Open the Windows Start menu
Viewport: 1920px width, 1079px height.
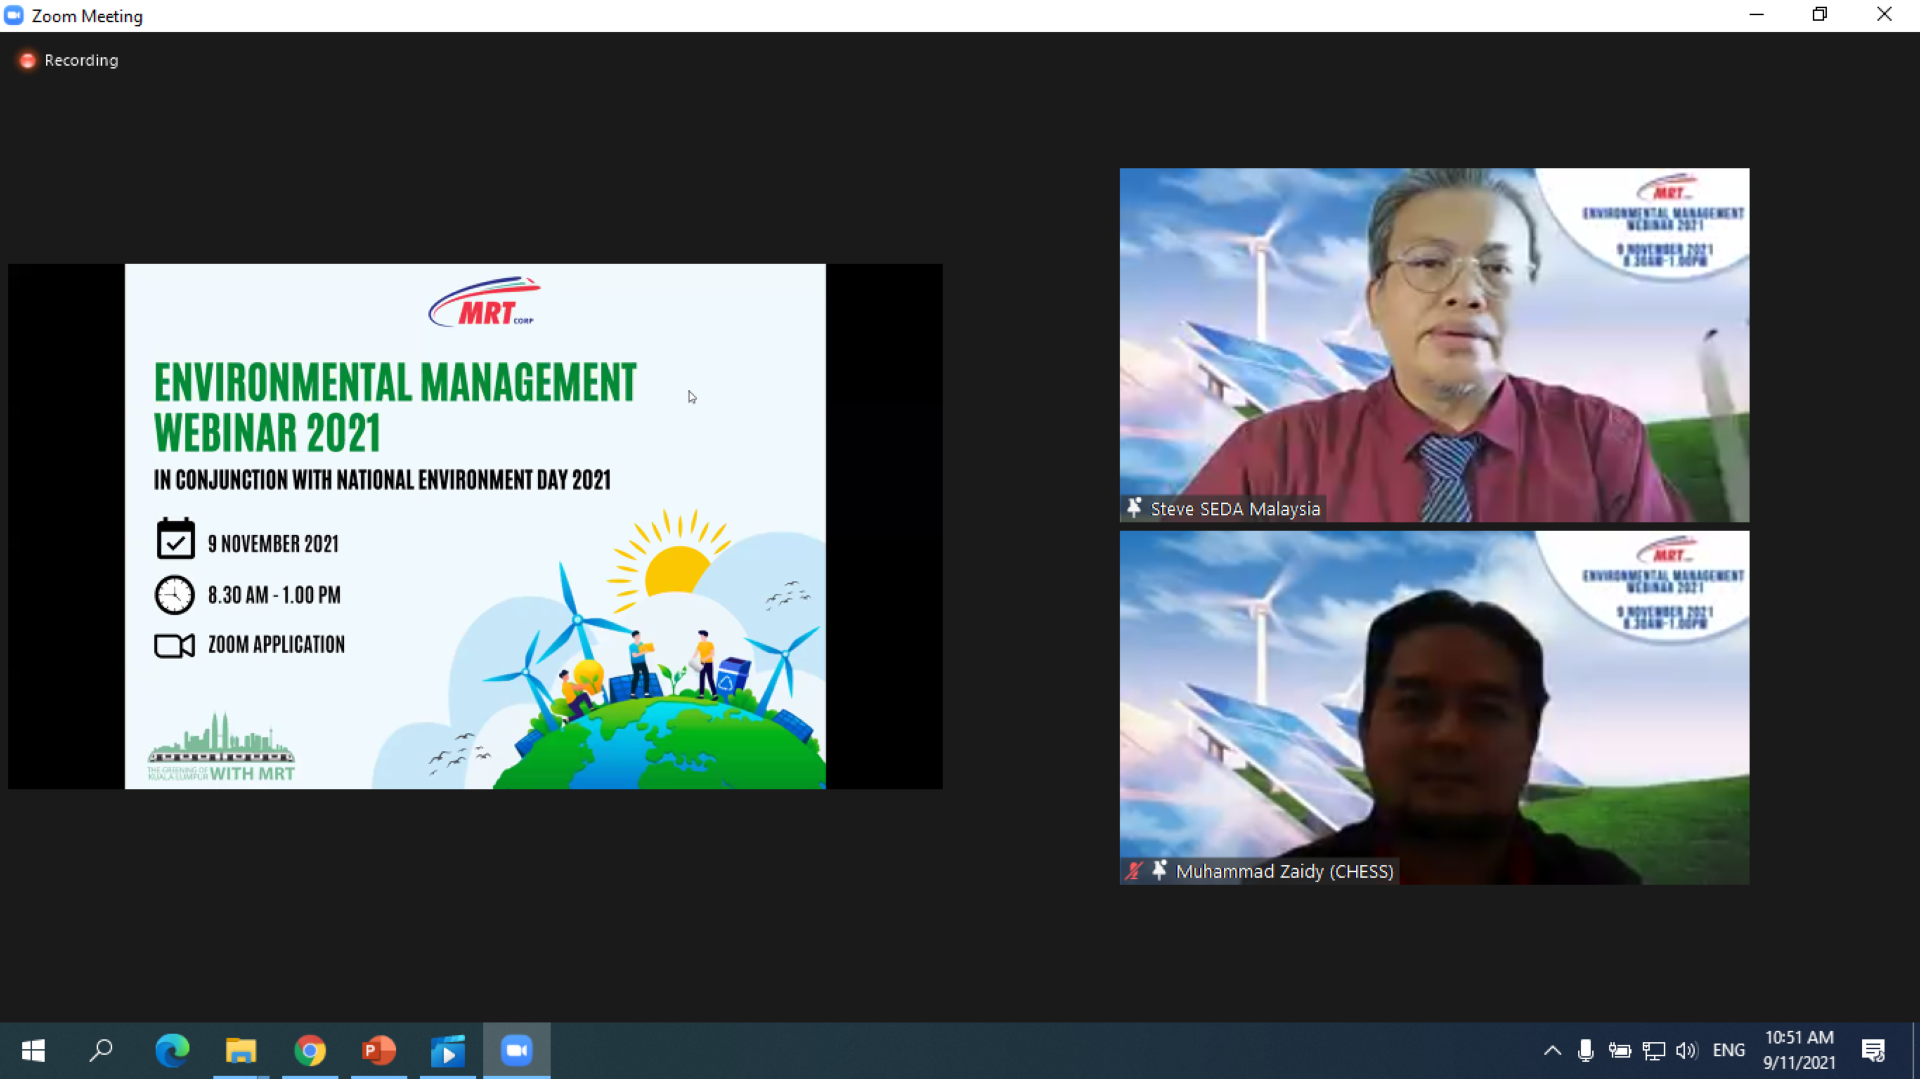coord(33,1050)
